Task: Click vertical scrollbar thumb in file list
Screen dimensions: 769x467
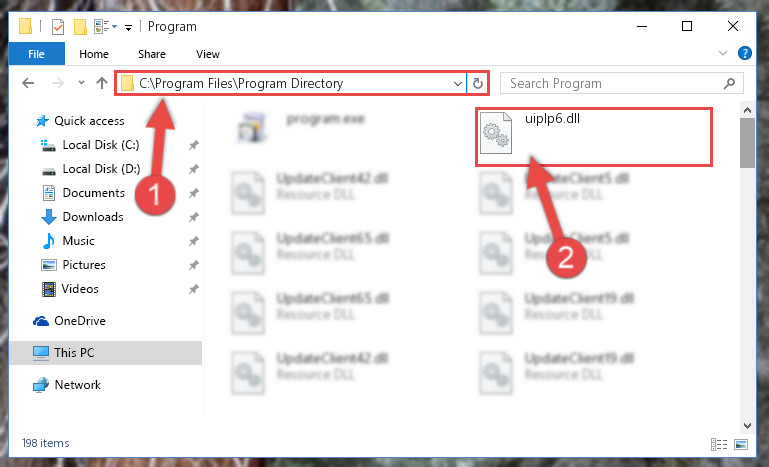Action: pyautogui.click(x=747, y=142)
